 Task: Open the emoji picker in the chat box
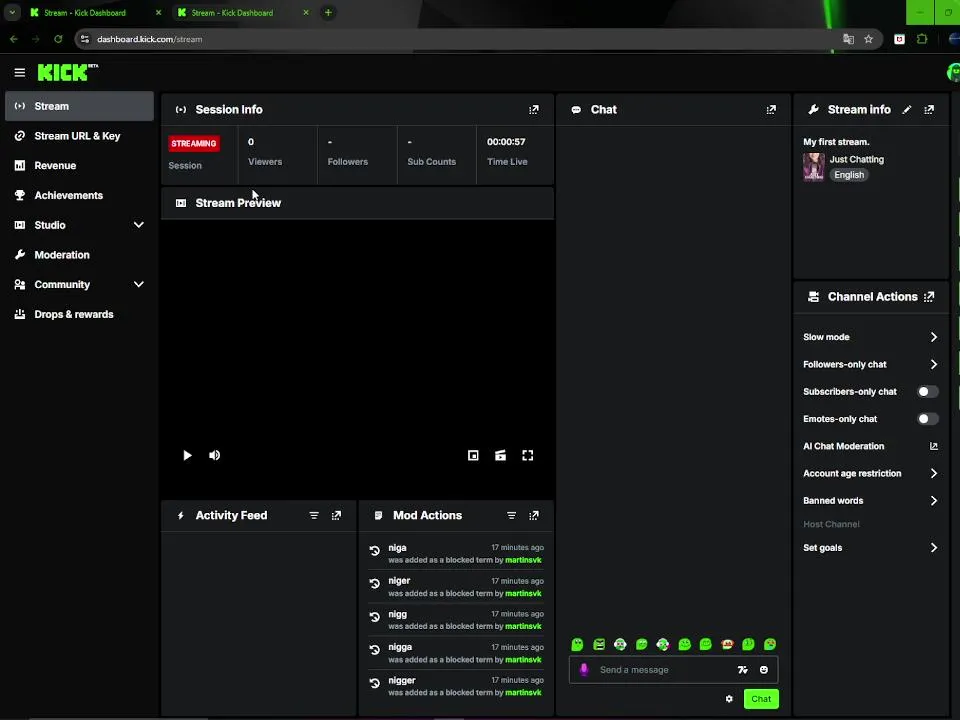[x=764, y=670]
